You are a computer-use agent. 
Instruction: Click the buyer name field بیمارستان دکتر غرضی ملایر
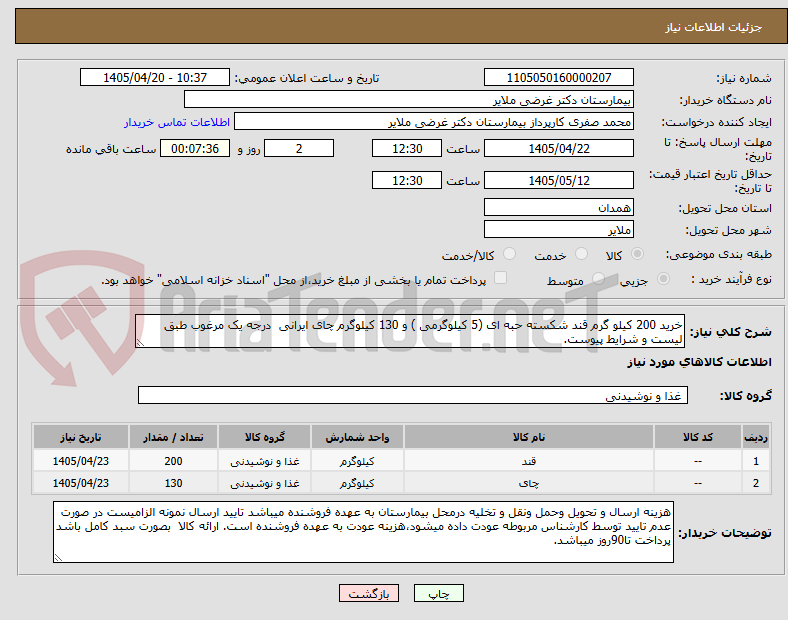pyautogui.click(x=409, y=99)
